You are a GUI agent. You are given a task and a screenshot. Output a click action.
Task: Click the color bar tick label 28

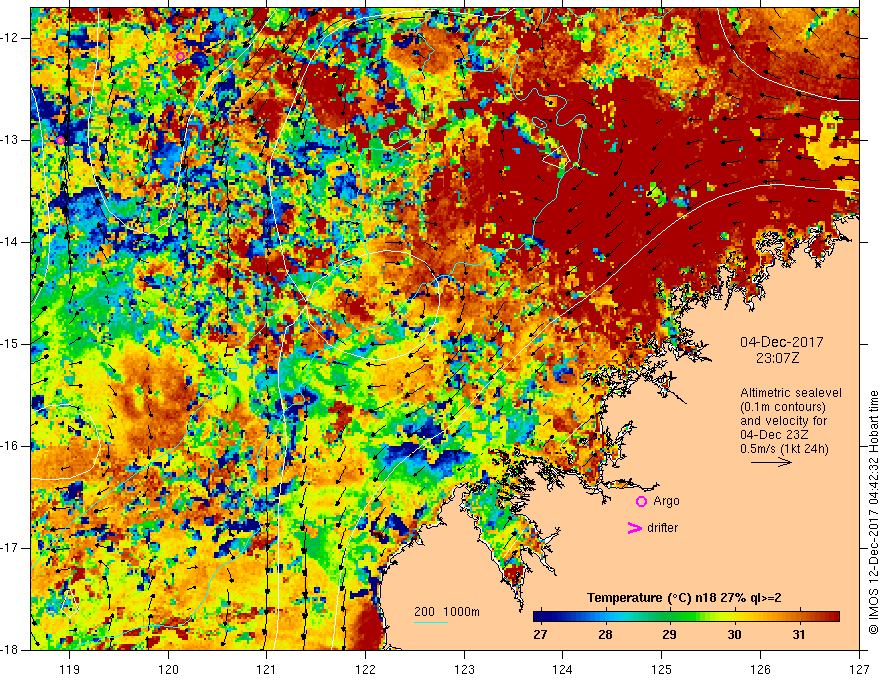(x=604, y=635)
